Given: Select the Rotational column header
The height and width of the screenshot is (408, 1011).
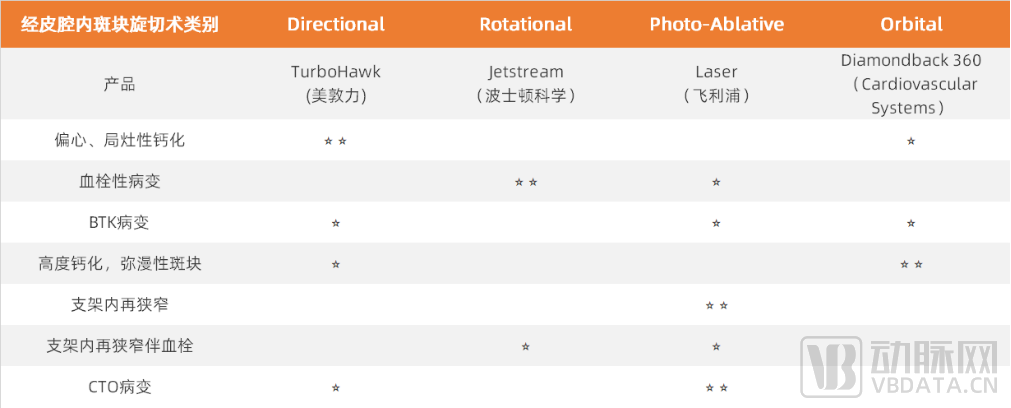Looking at the screenshot, I should coord(526,24).
